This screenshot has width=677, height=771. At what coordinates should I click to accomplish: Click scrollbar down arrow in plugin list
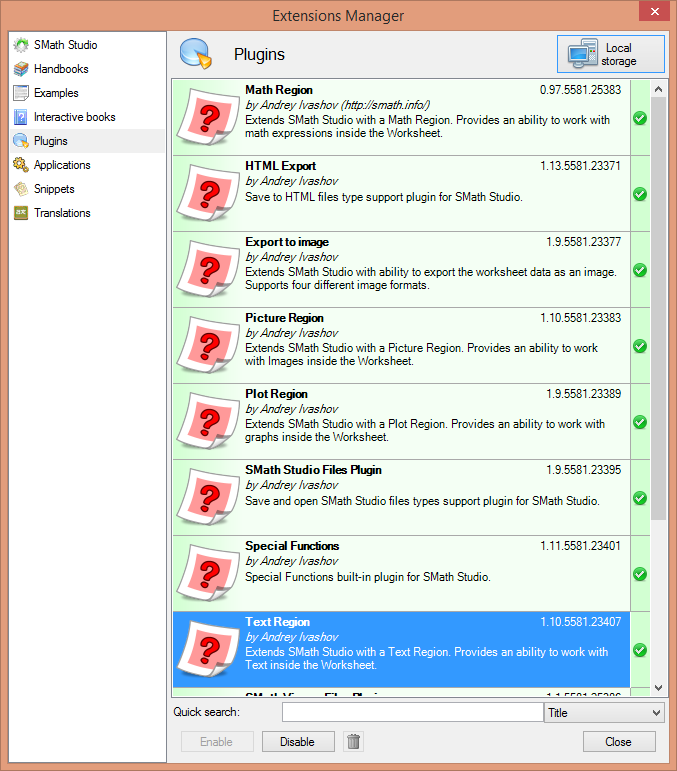[x=659, y=688]
